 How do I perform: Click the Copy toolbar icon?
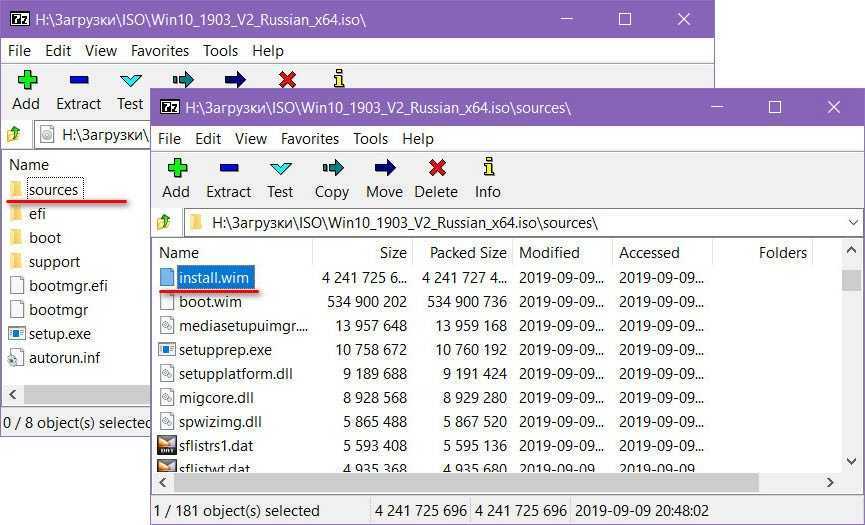click(x=331, y=168)
